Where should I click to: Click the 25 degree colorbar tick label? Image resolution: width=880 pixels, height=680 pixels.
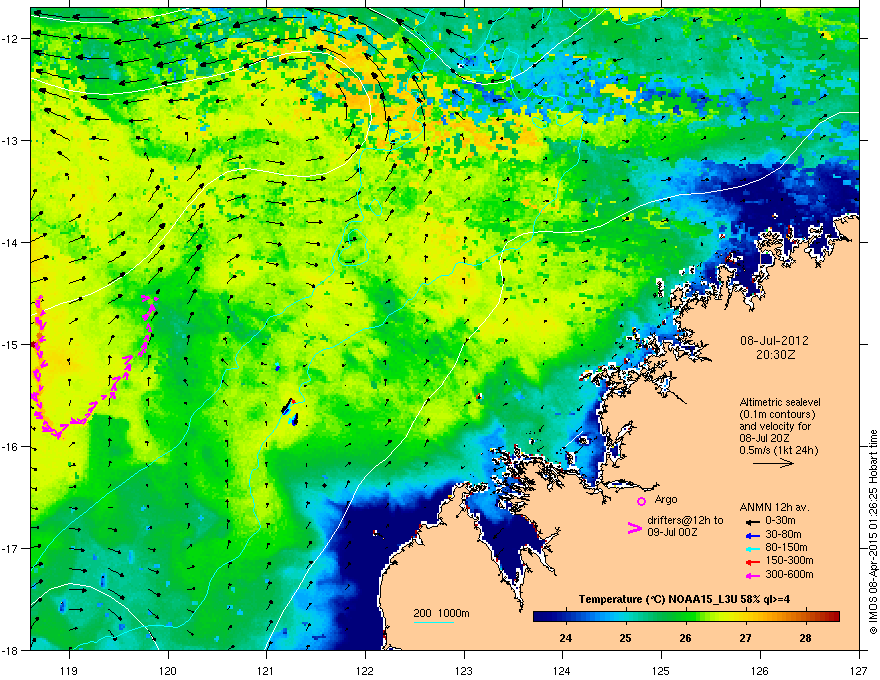pyautogui.click(x=625, y=638)
